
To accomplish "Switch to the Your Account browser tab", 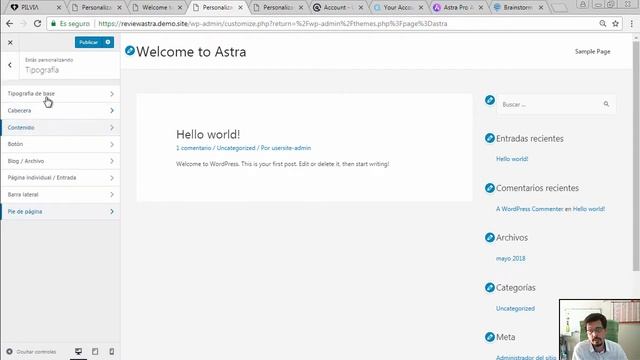I will 398,7.
